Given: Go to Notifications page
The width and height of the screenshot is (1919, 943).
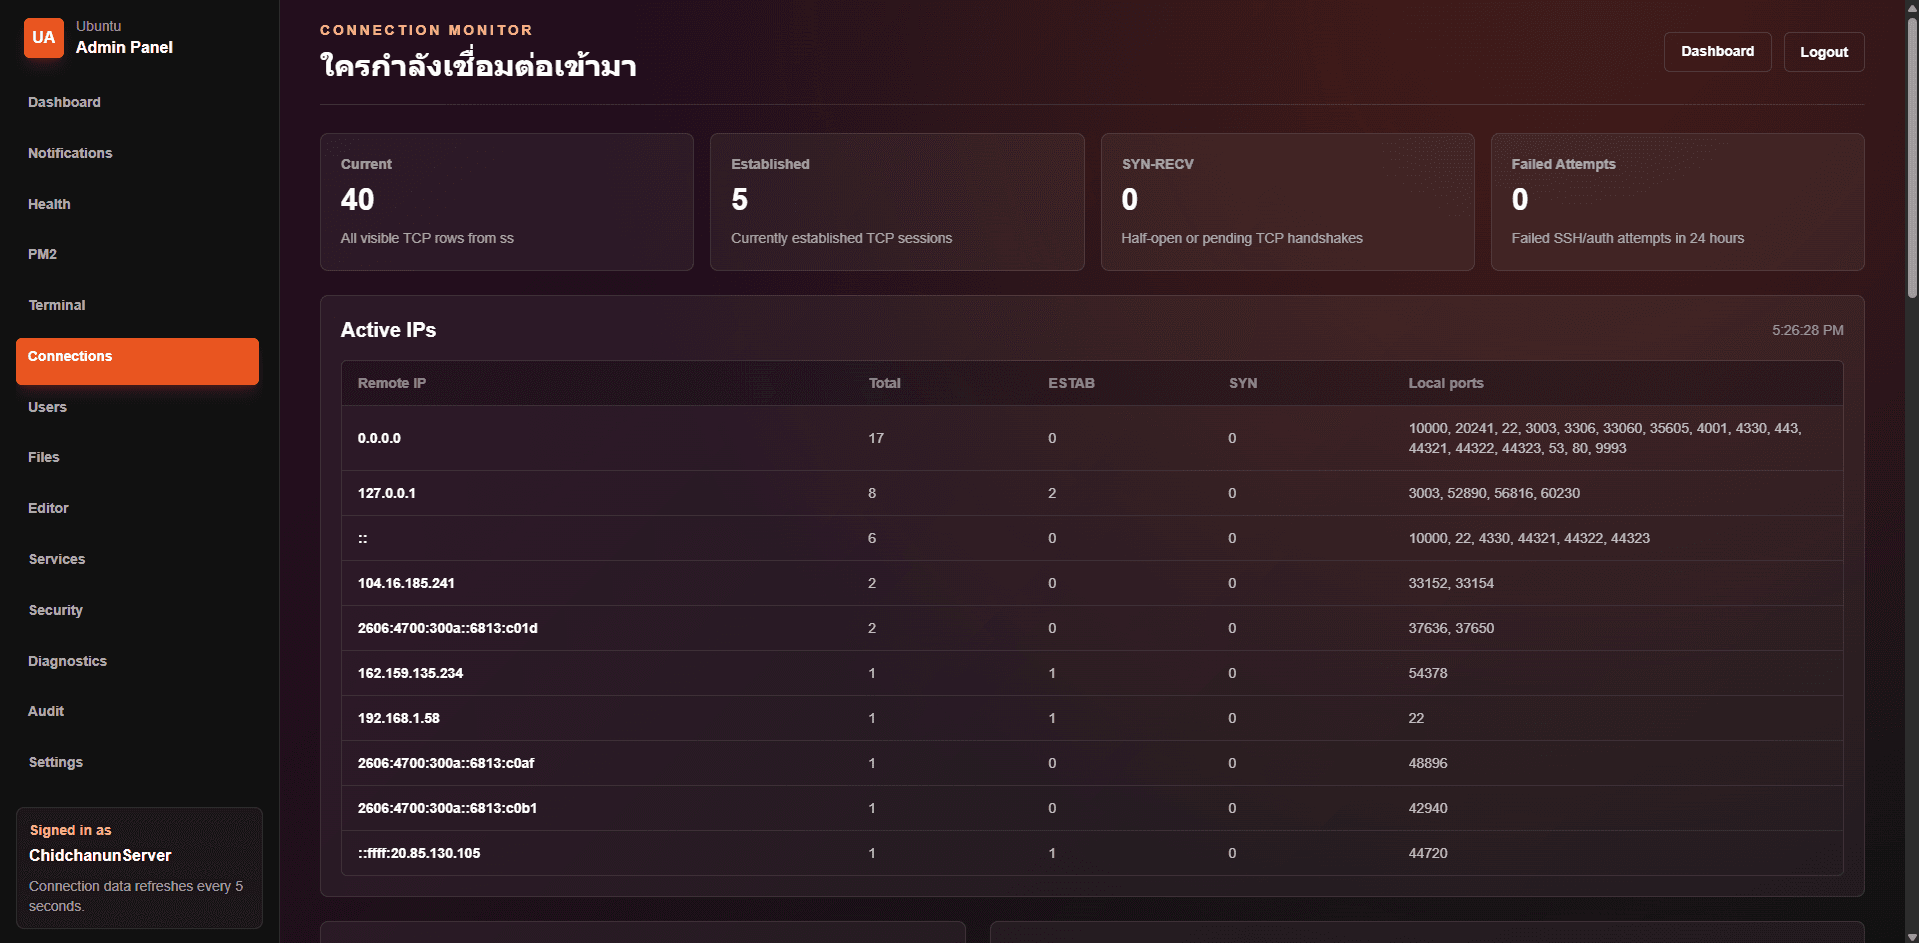Looking at the screenshot, I should coord(70,153).
